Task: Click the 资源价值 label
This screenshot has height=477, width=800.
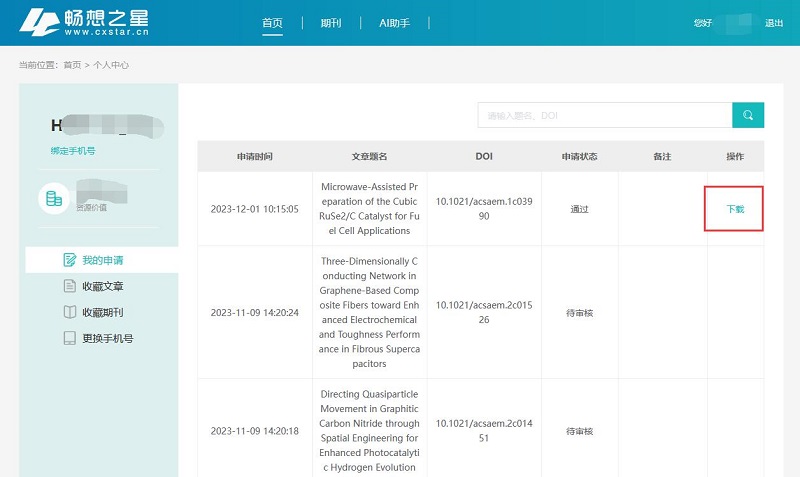Action: pos(91,208)
